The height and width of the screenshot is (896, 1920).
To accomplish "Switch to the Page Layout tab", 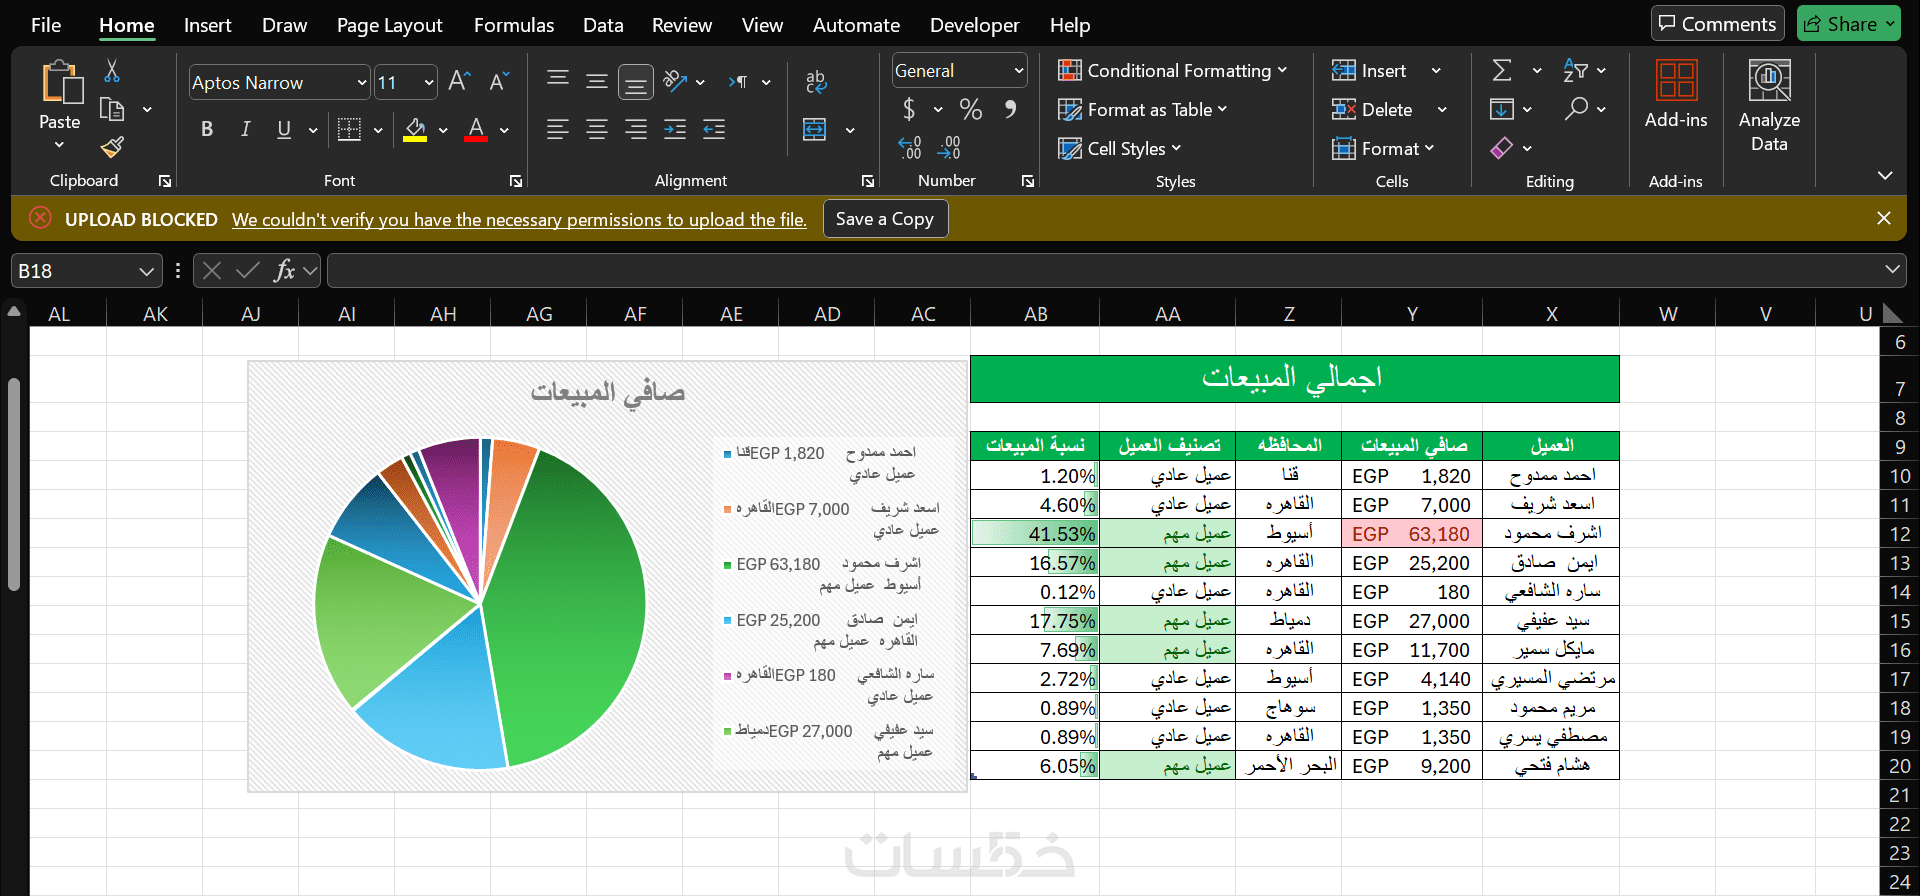I will (389, 25).
